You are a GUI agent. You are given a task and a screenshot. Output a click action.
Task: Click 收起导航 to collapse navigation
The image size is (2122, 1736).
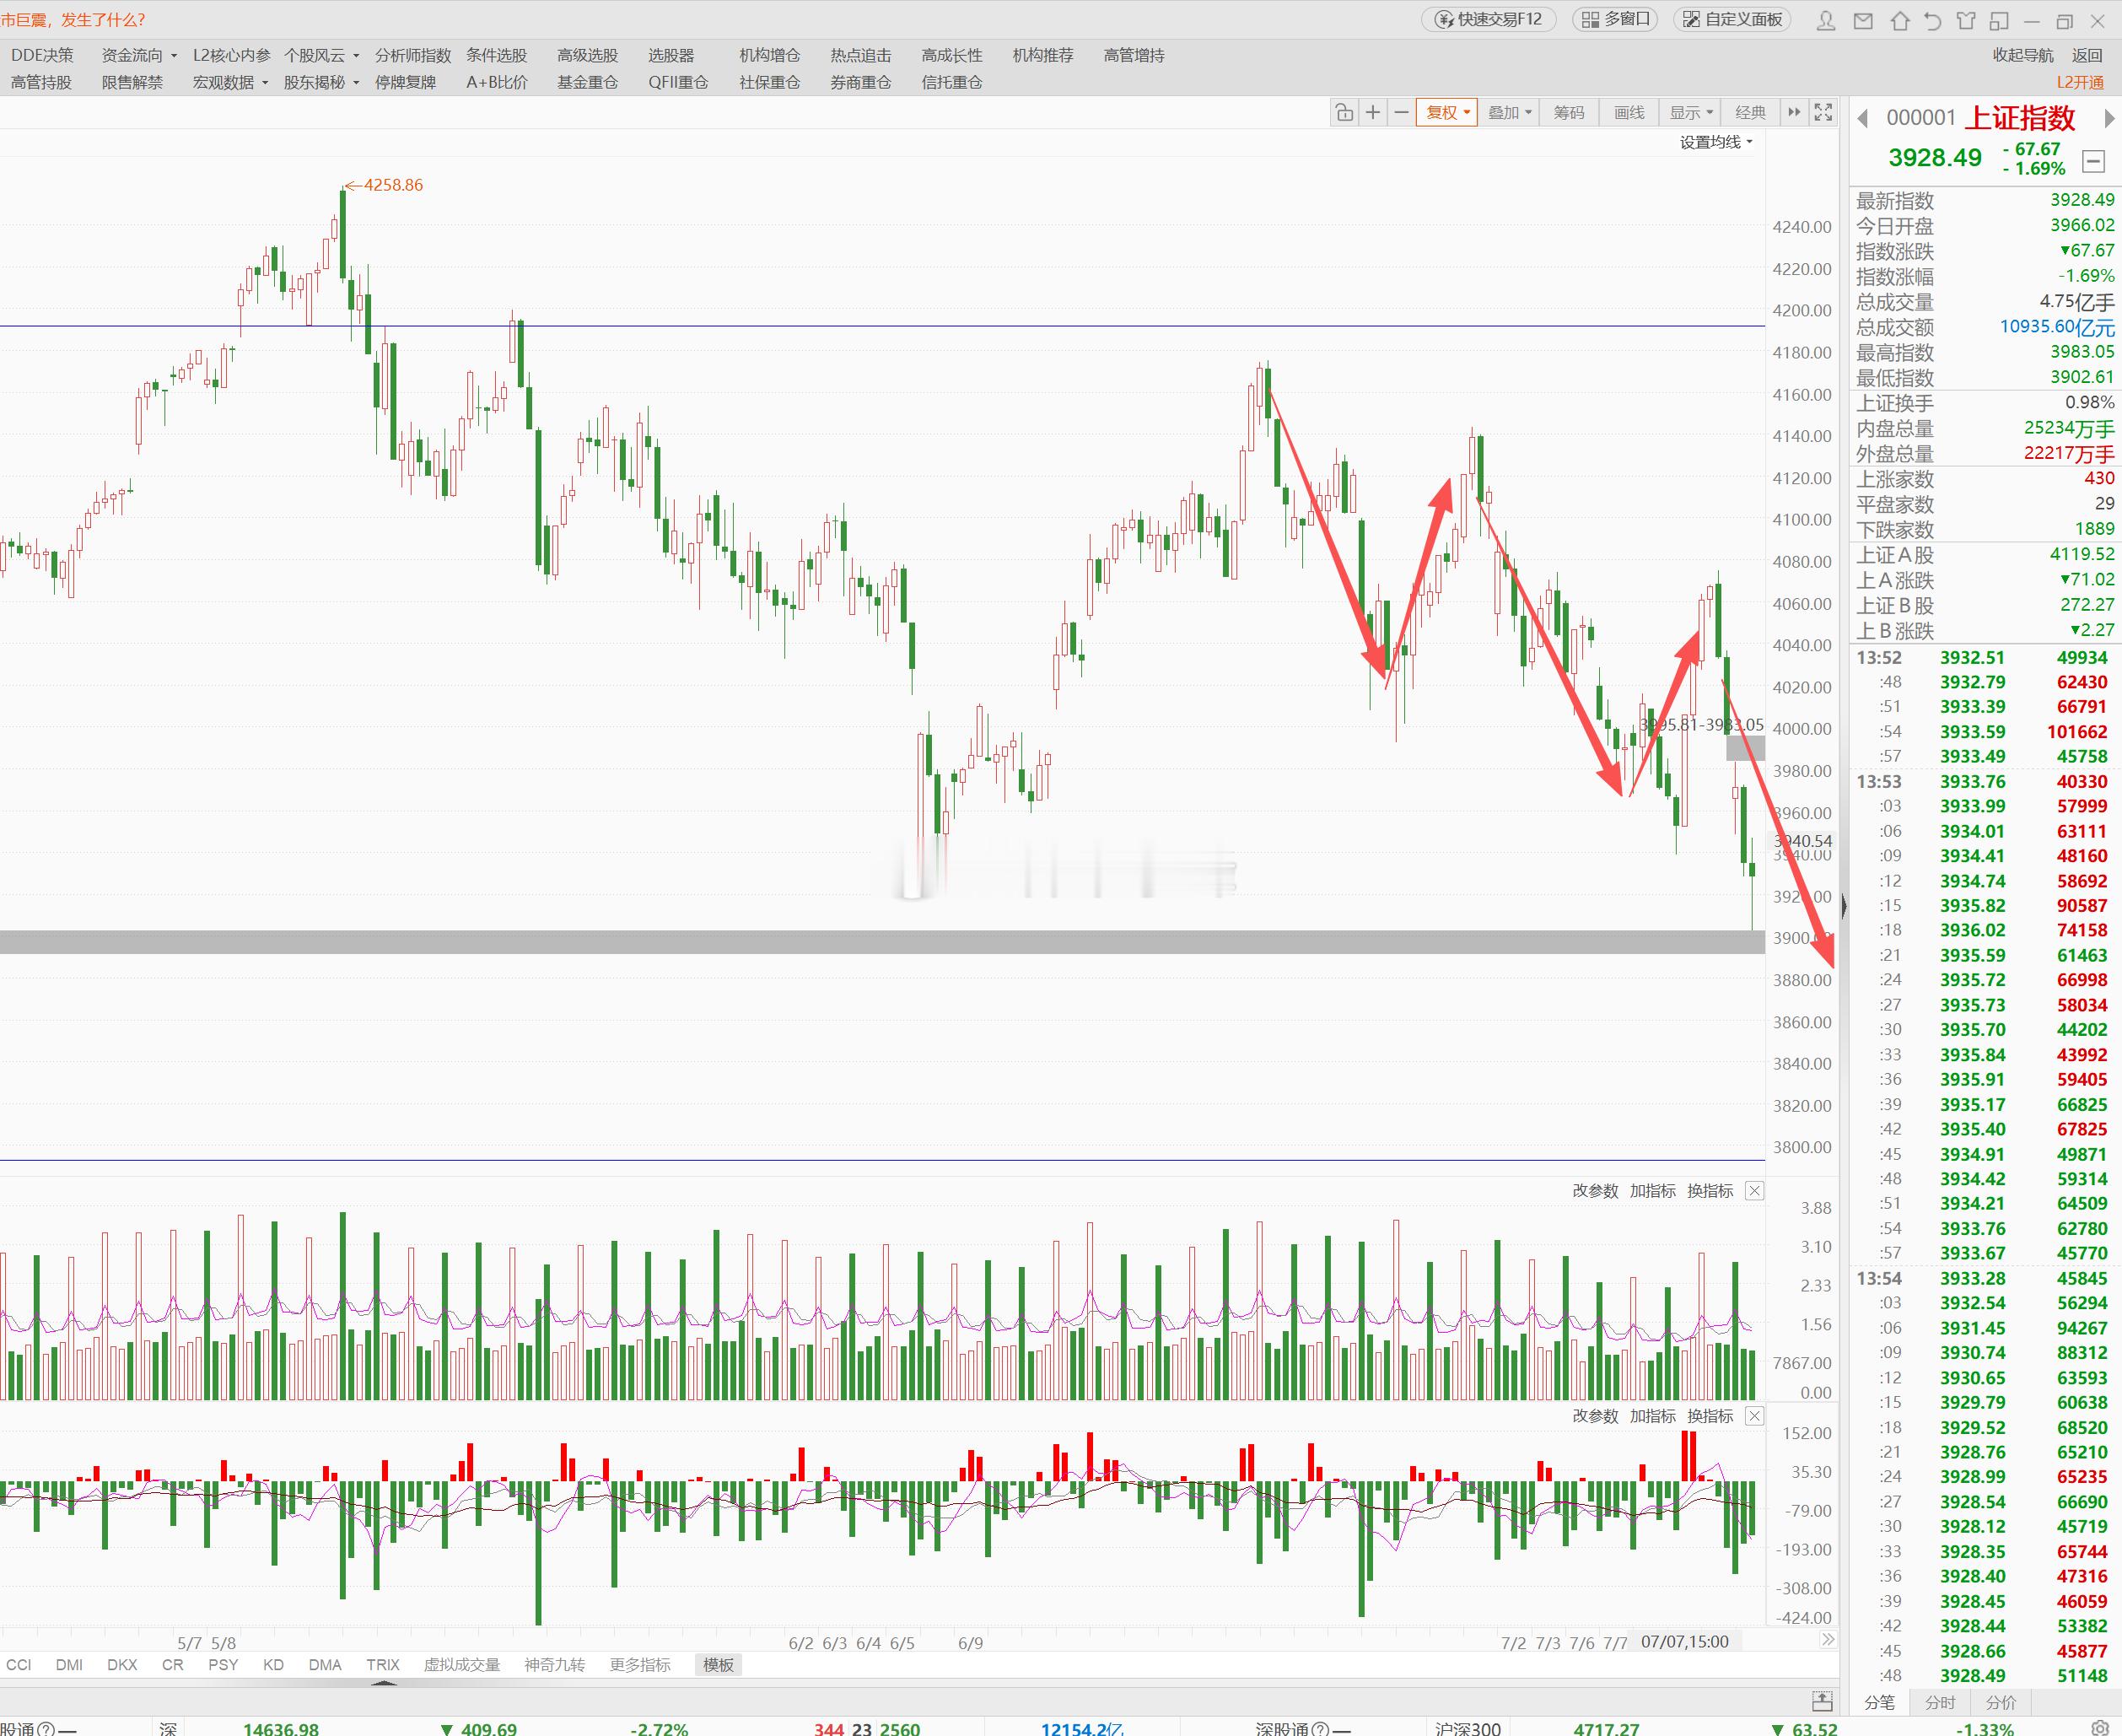click(x=2022, y=56)
